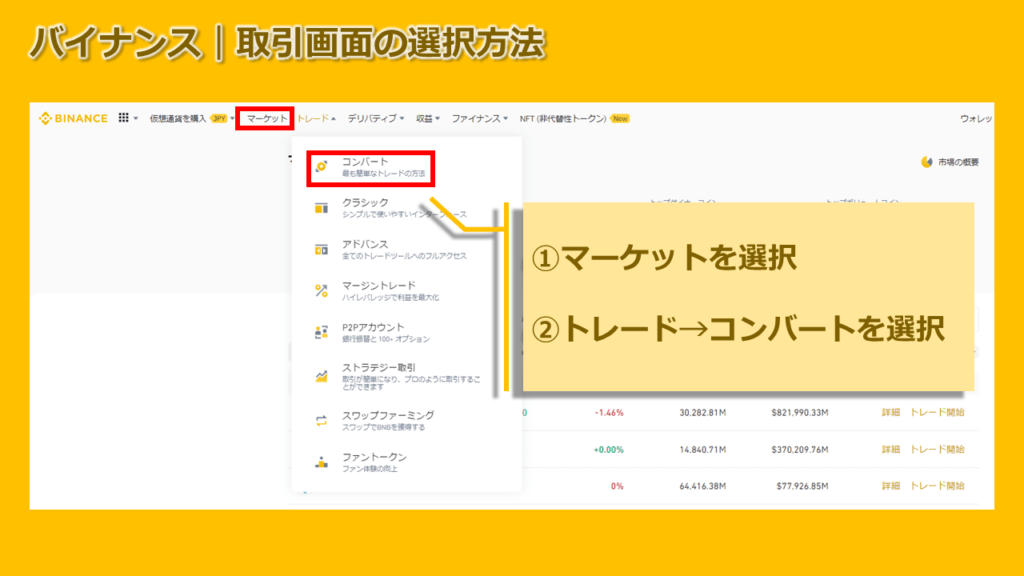Screen dimensions: 1024x576
Task: Click the 14,840.71M volume value
Action: click(x=703, y=449)
